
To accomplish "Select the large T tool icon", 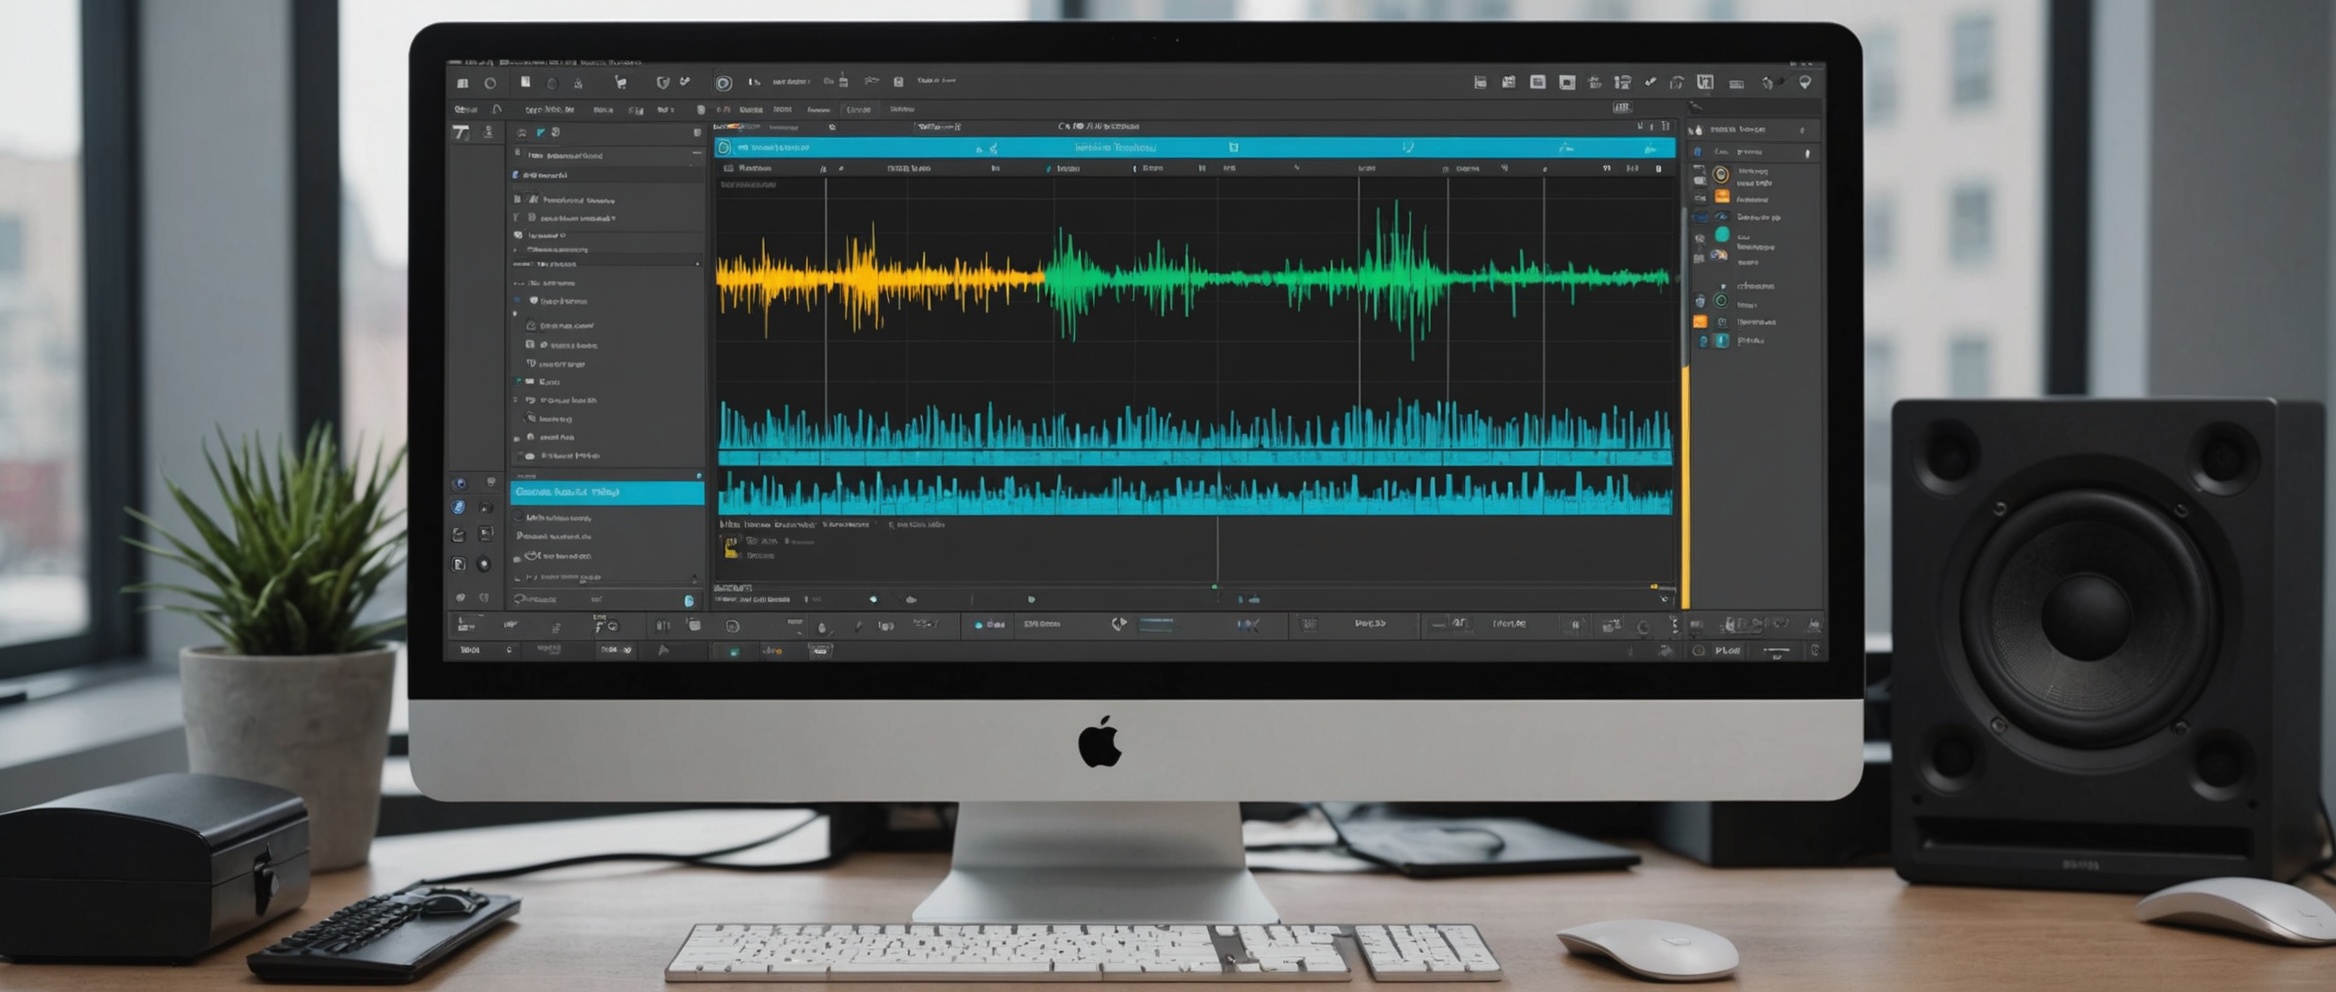I will [x=461, y=132].
